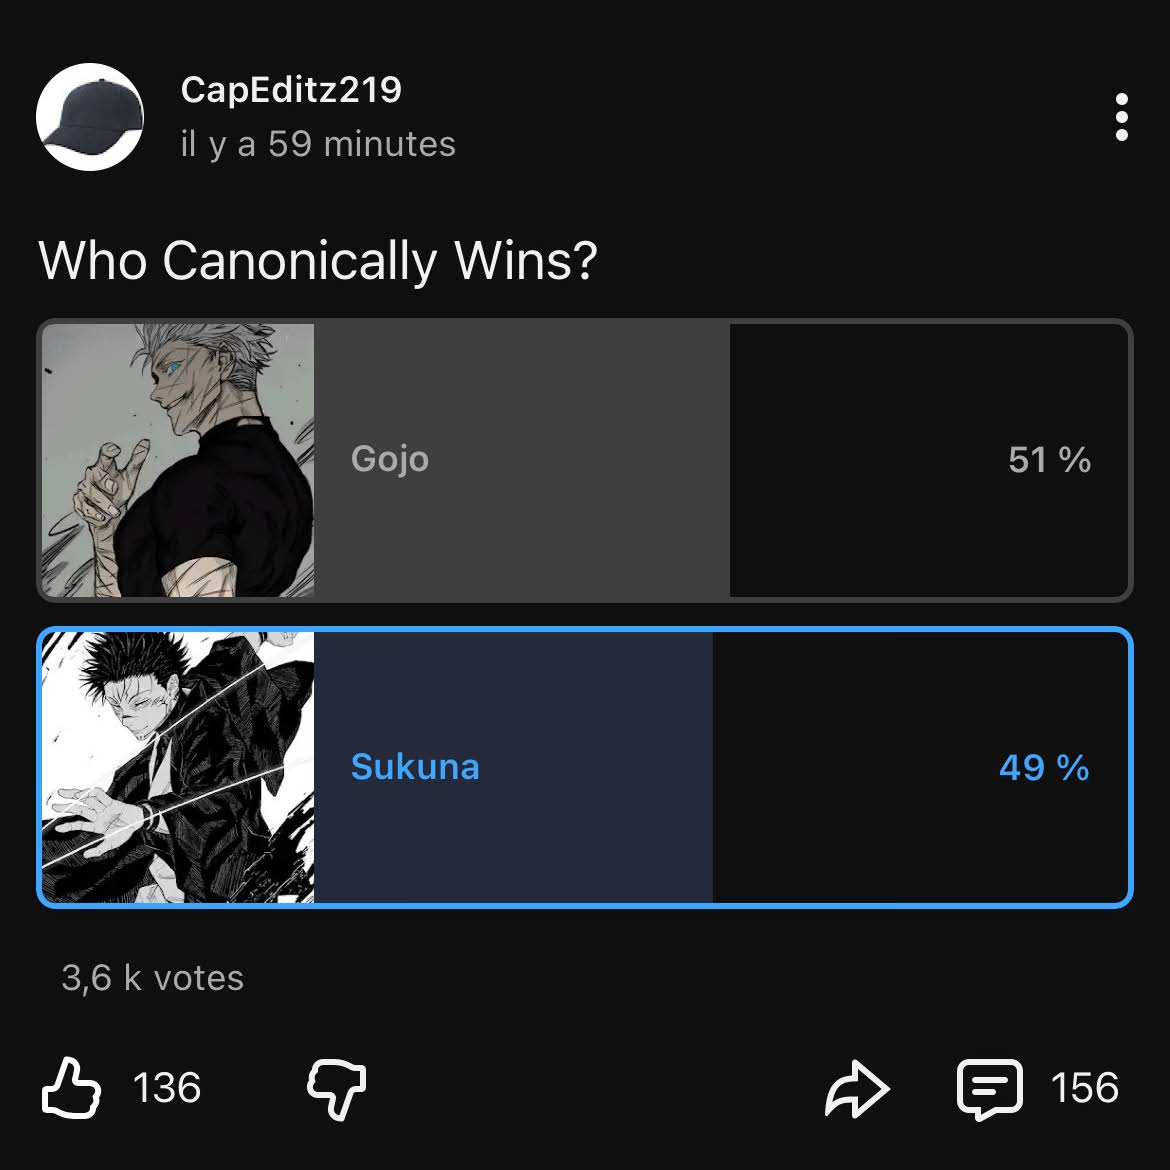
Task: Click the Sukuna poll option thumbnail image
Action: pos(178,767)
